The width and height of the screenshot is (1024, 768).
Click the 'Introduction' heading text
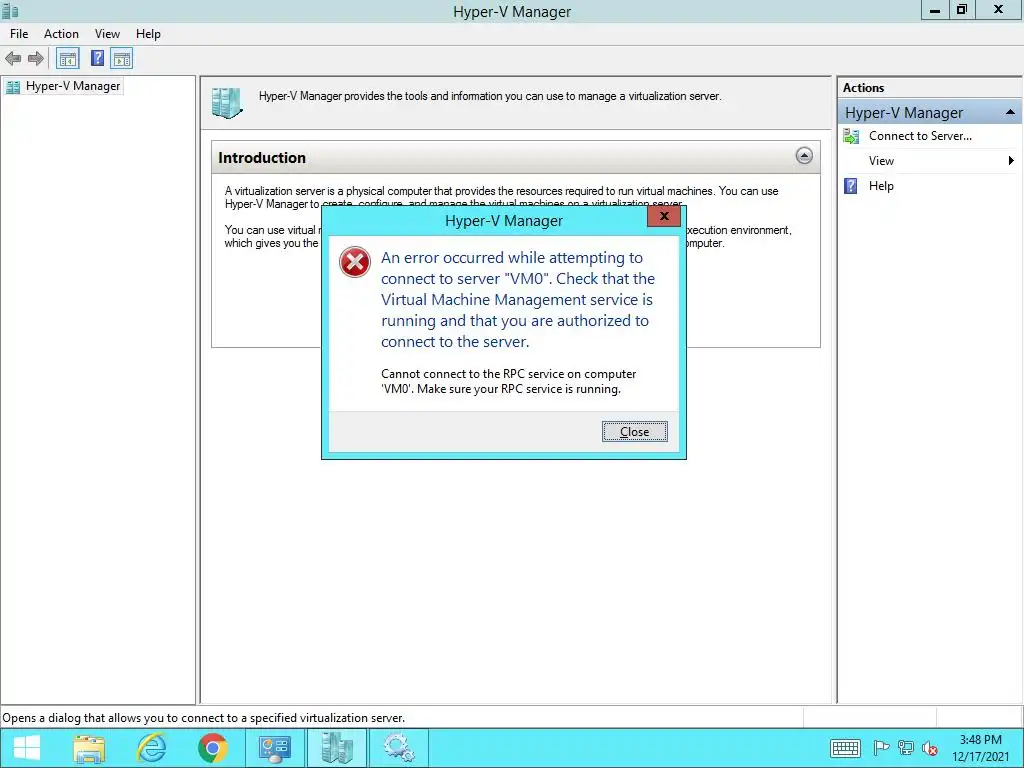262,158
